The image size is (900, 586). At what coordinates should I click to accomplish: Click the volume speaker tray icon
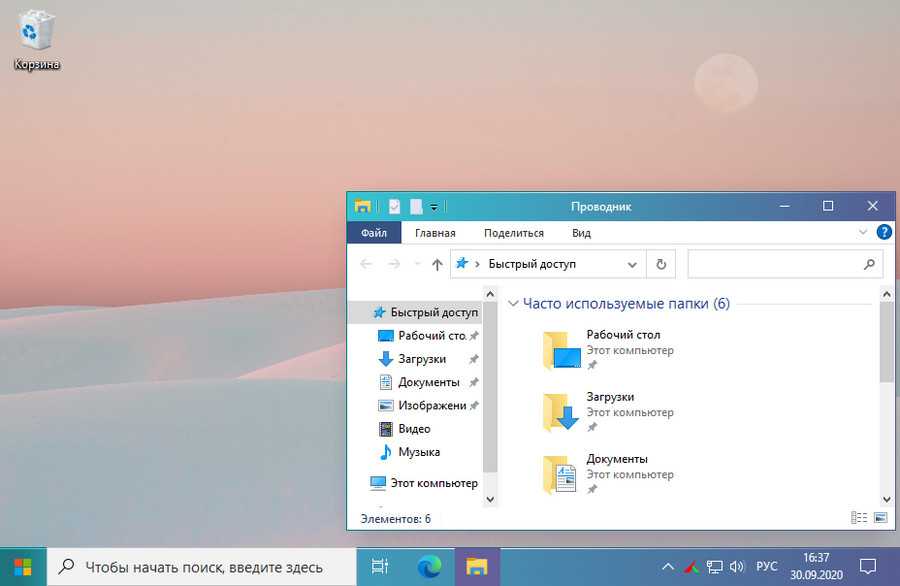tap(735, 567)
